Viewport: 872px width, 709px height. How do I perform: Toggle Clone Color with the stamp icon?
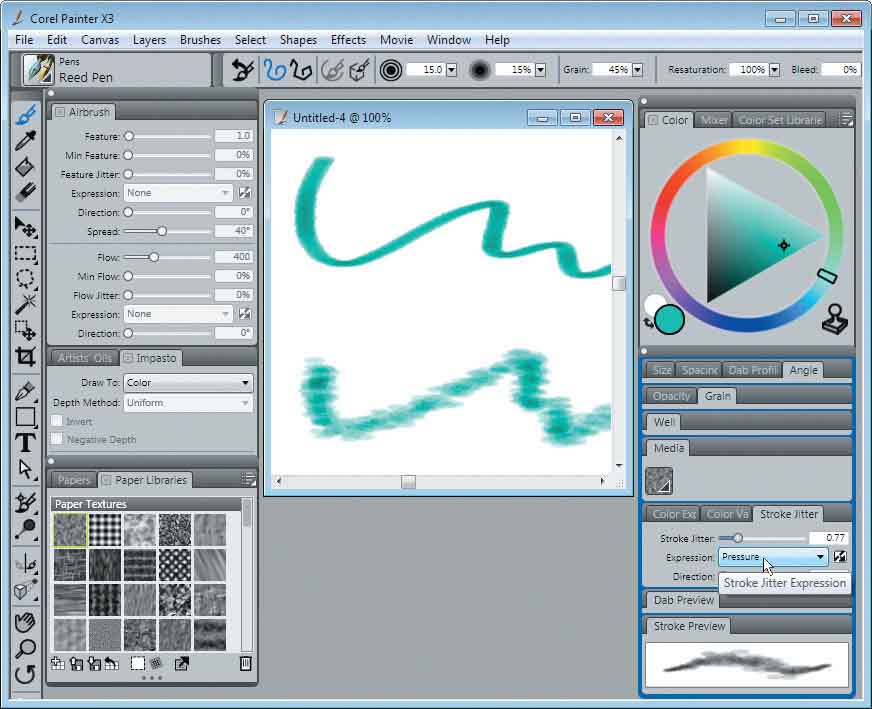pyautogui.click(x=835, y=321)
